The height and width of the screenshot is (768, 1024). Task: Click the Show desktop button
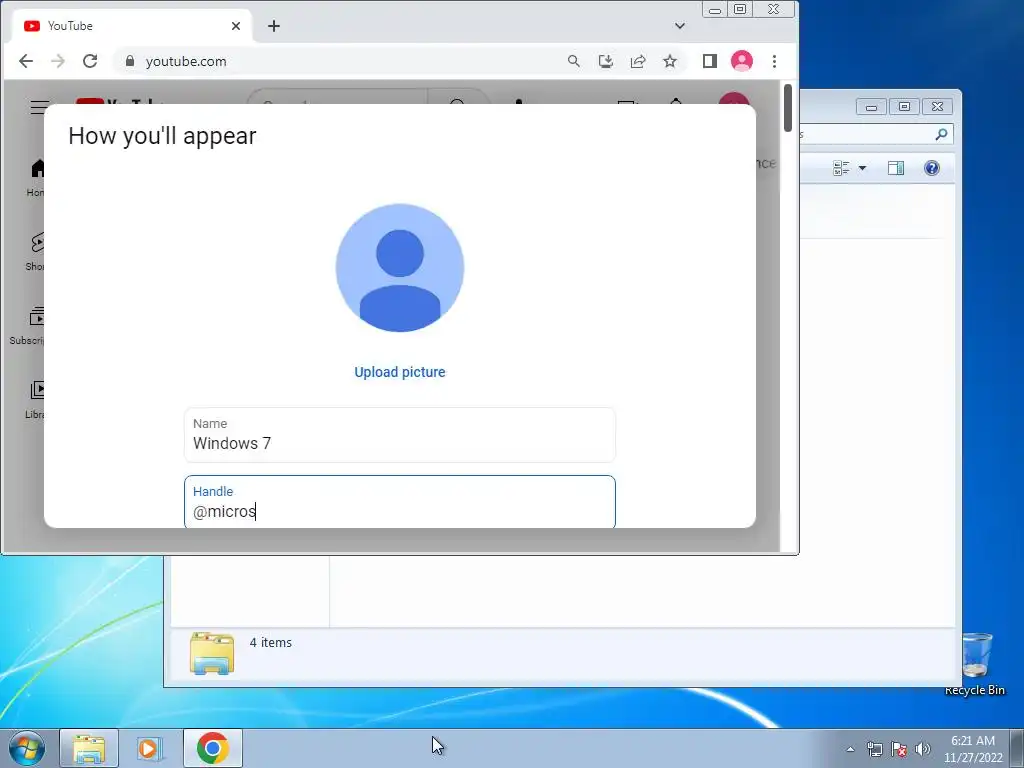pyautogui.click(x=1017, y=748)
